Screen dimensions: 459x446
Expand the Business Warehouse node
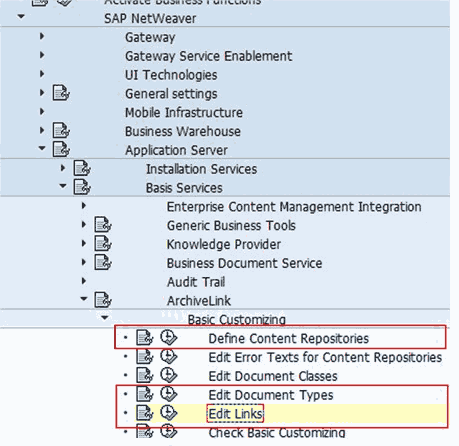coord(42,130)
